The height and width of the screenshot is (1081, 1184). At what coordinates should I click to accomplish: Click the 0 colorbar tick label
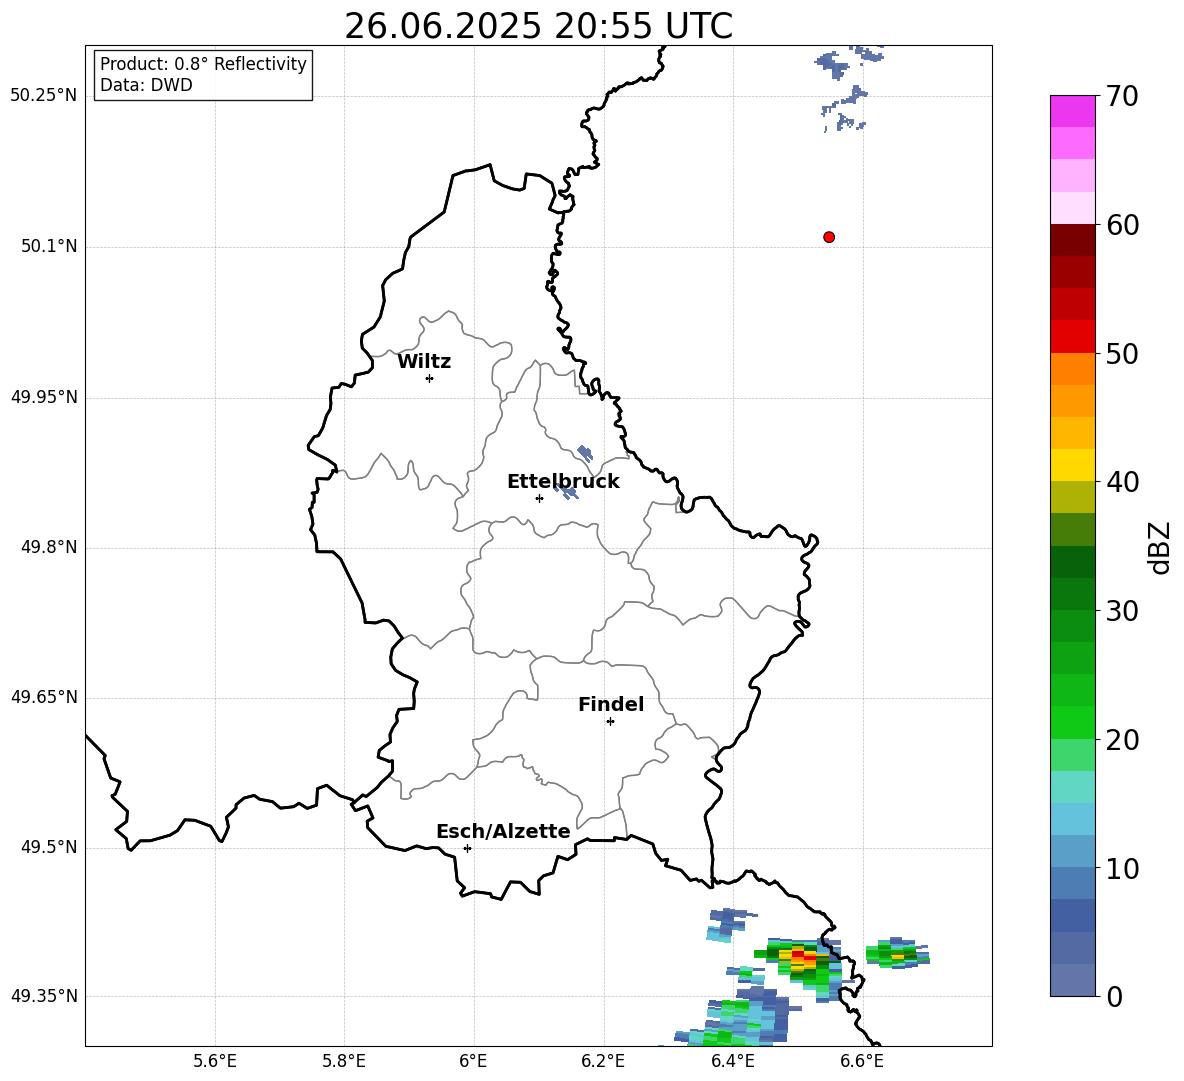tap(1115, 997)
